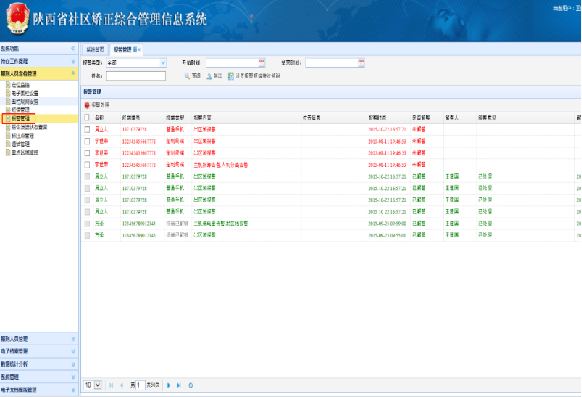Click the name input field
Image resolution: width=582 pixels, height=397 pixels.
tap(136, 76)
